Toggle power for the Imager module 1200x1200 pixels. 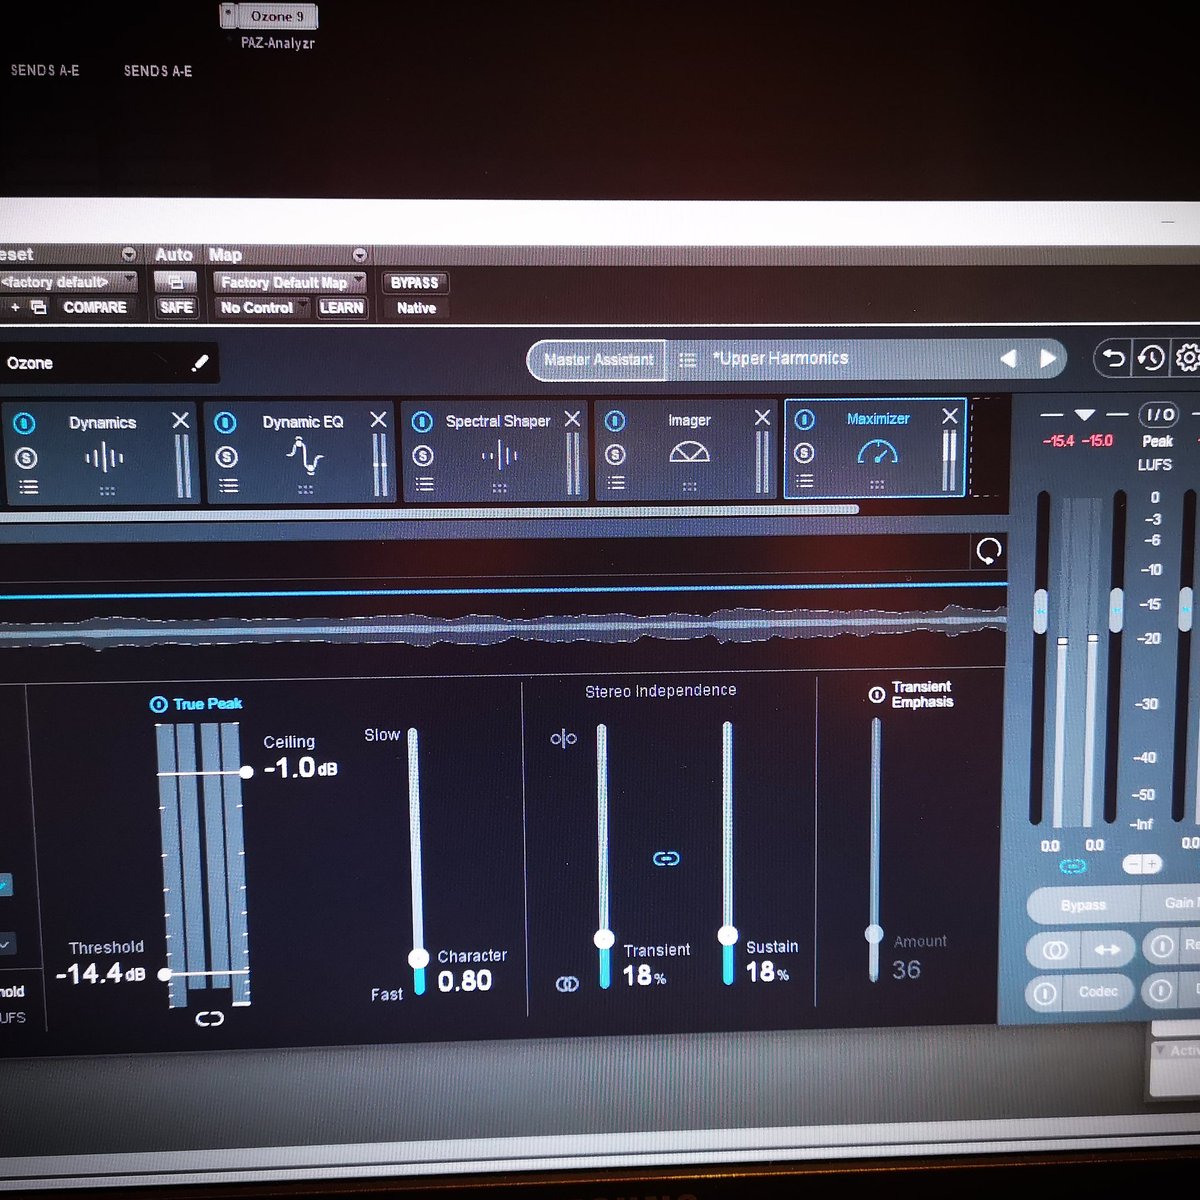615,420
